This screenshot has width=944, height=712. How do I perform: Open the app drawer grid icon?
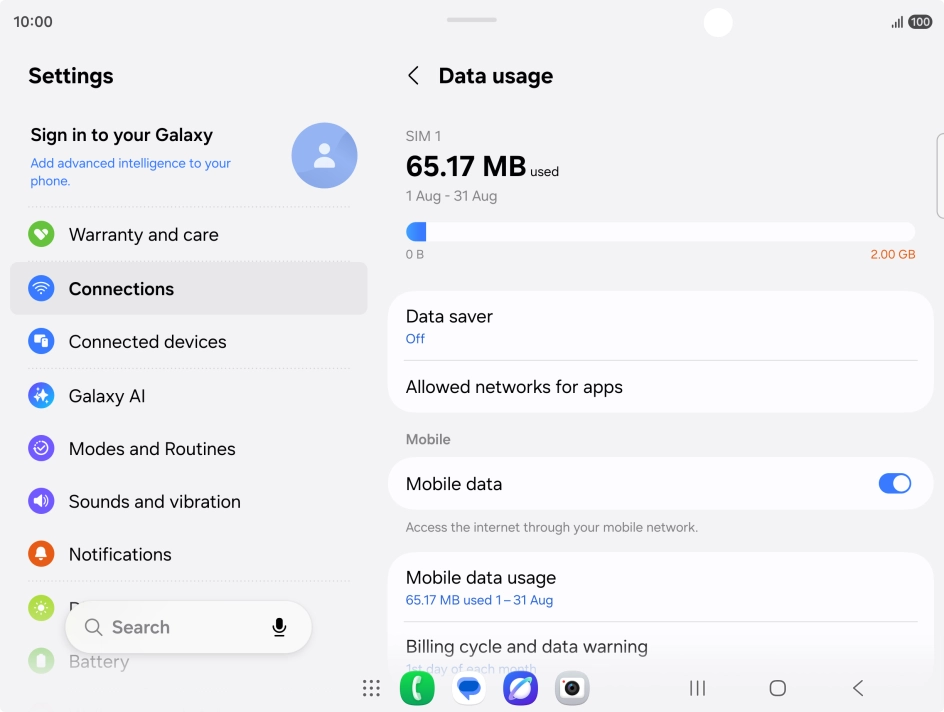[x=371, y=688]
